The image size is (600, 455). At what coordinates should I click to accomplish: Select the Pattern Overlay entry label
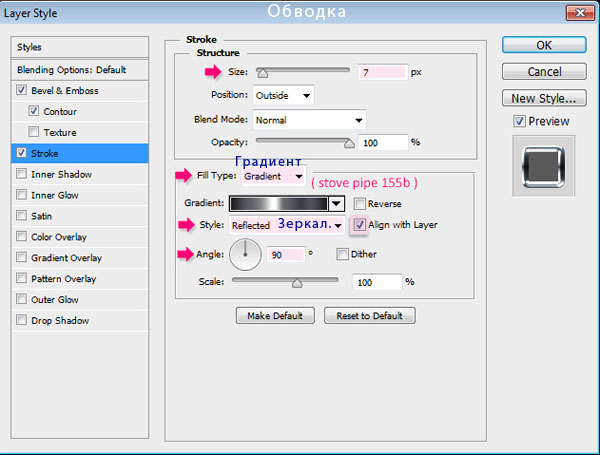(64, 279)
